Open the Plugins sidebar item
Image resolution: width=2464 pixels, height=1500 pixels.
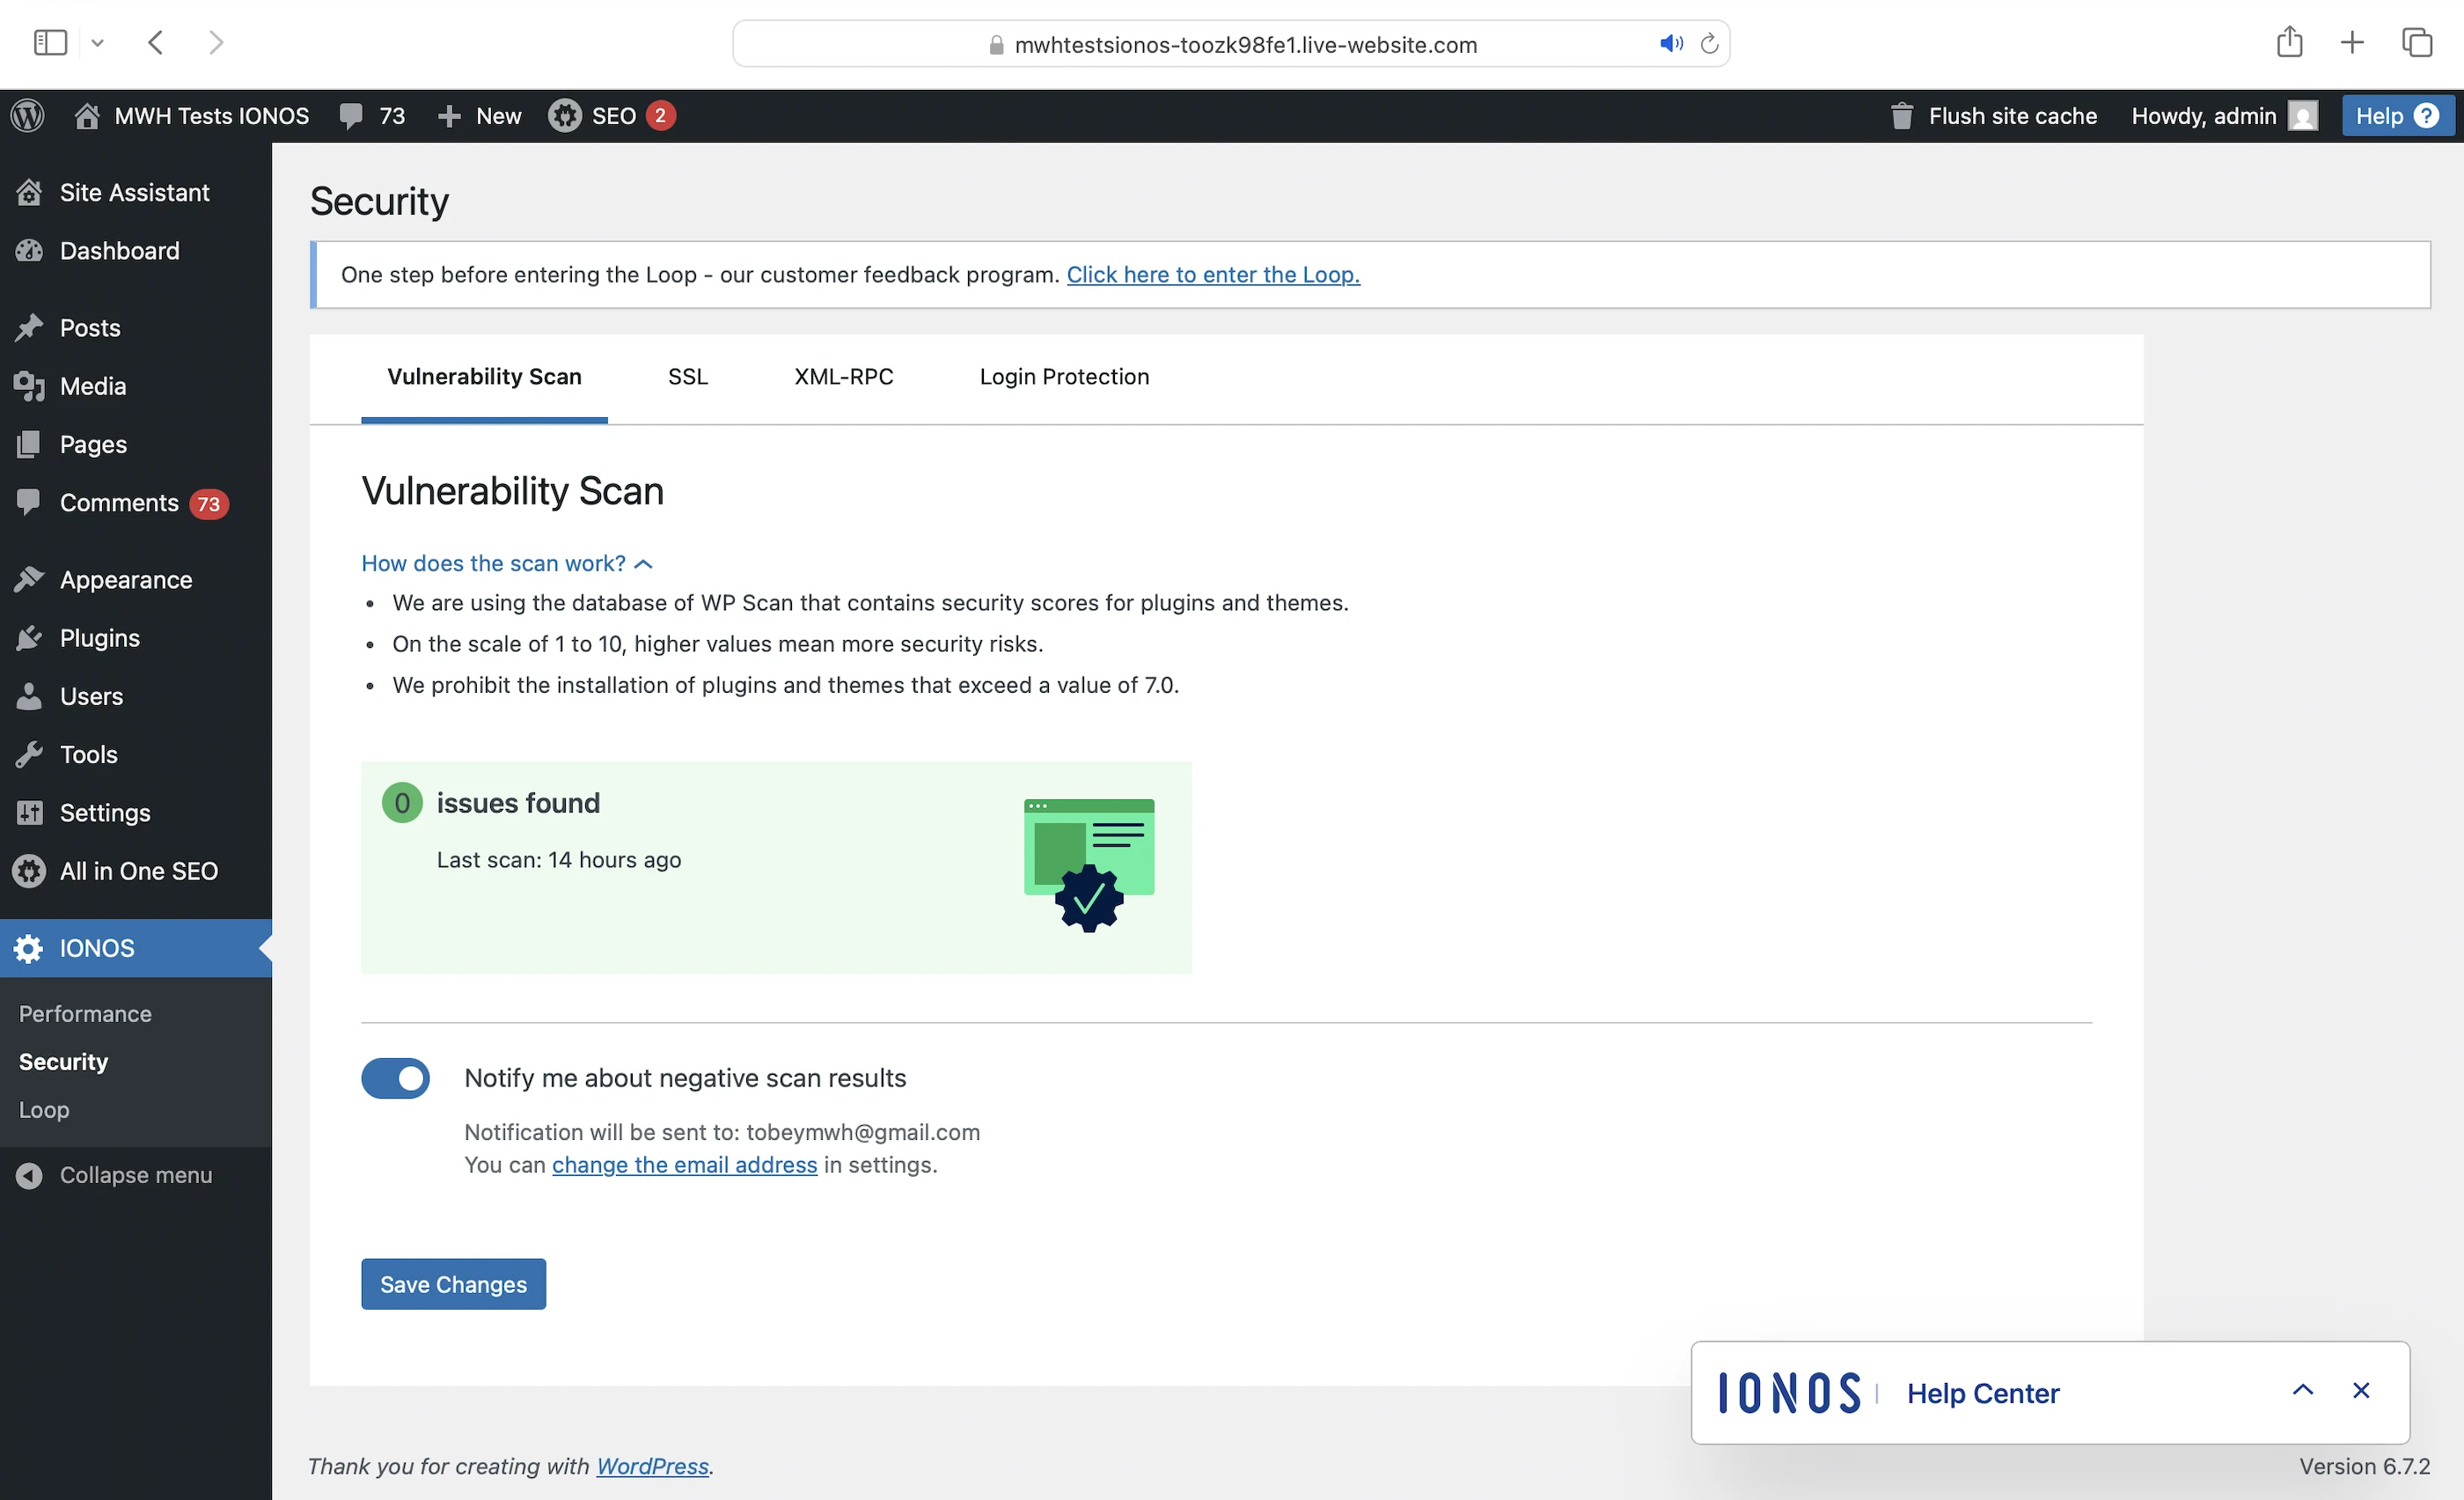pyautogui.click(x=99, y=638)
